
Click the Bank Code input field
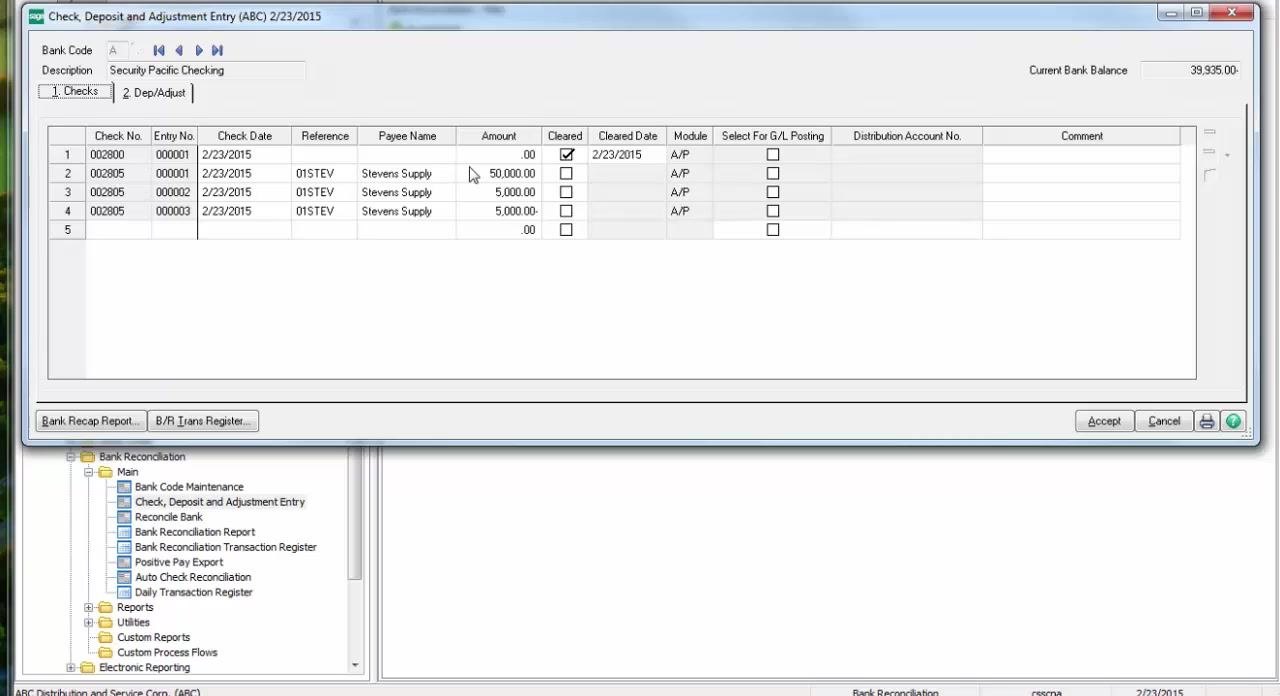pyautogui.click(x=118, y=50)
